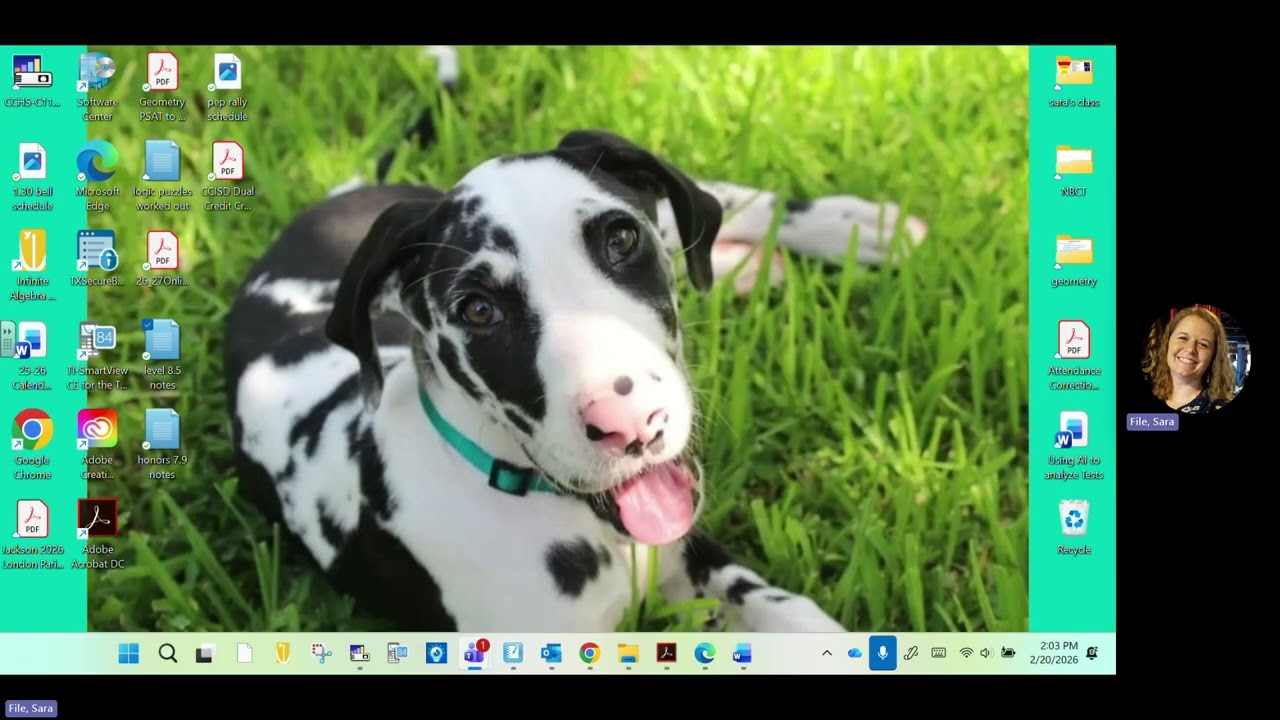Open the CCHS-C11 desktop shortcut

(32, 82)
